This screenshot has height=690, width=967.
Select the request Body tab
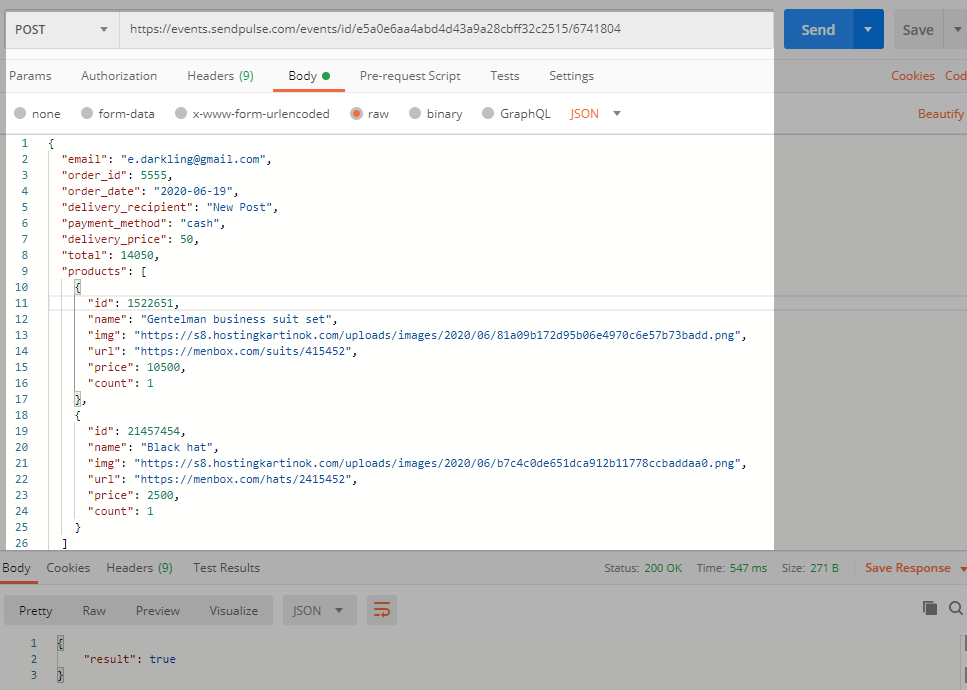click(309, 76)
